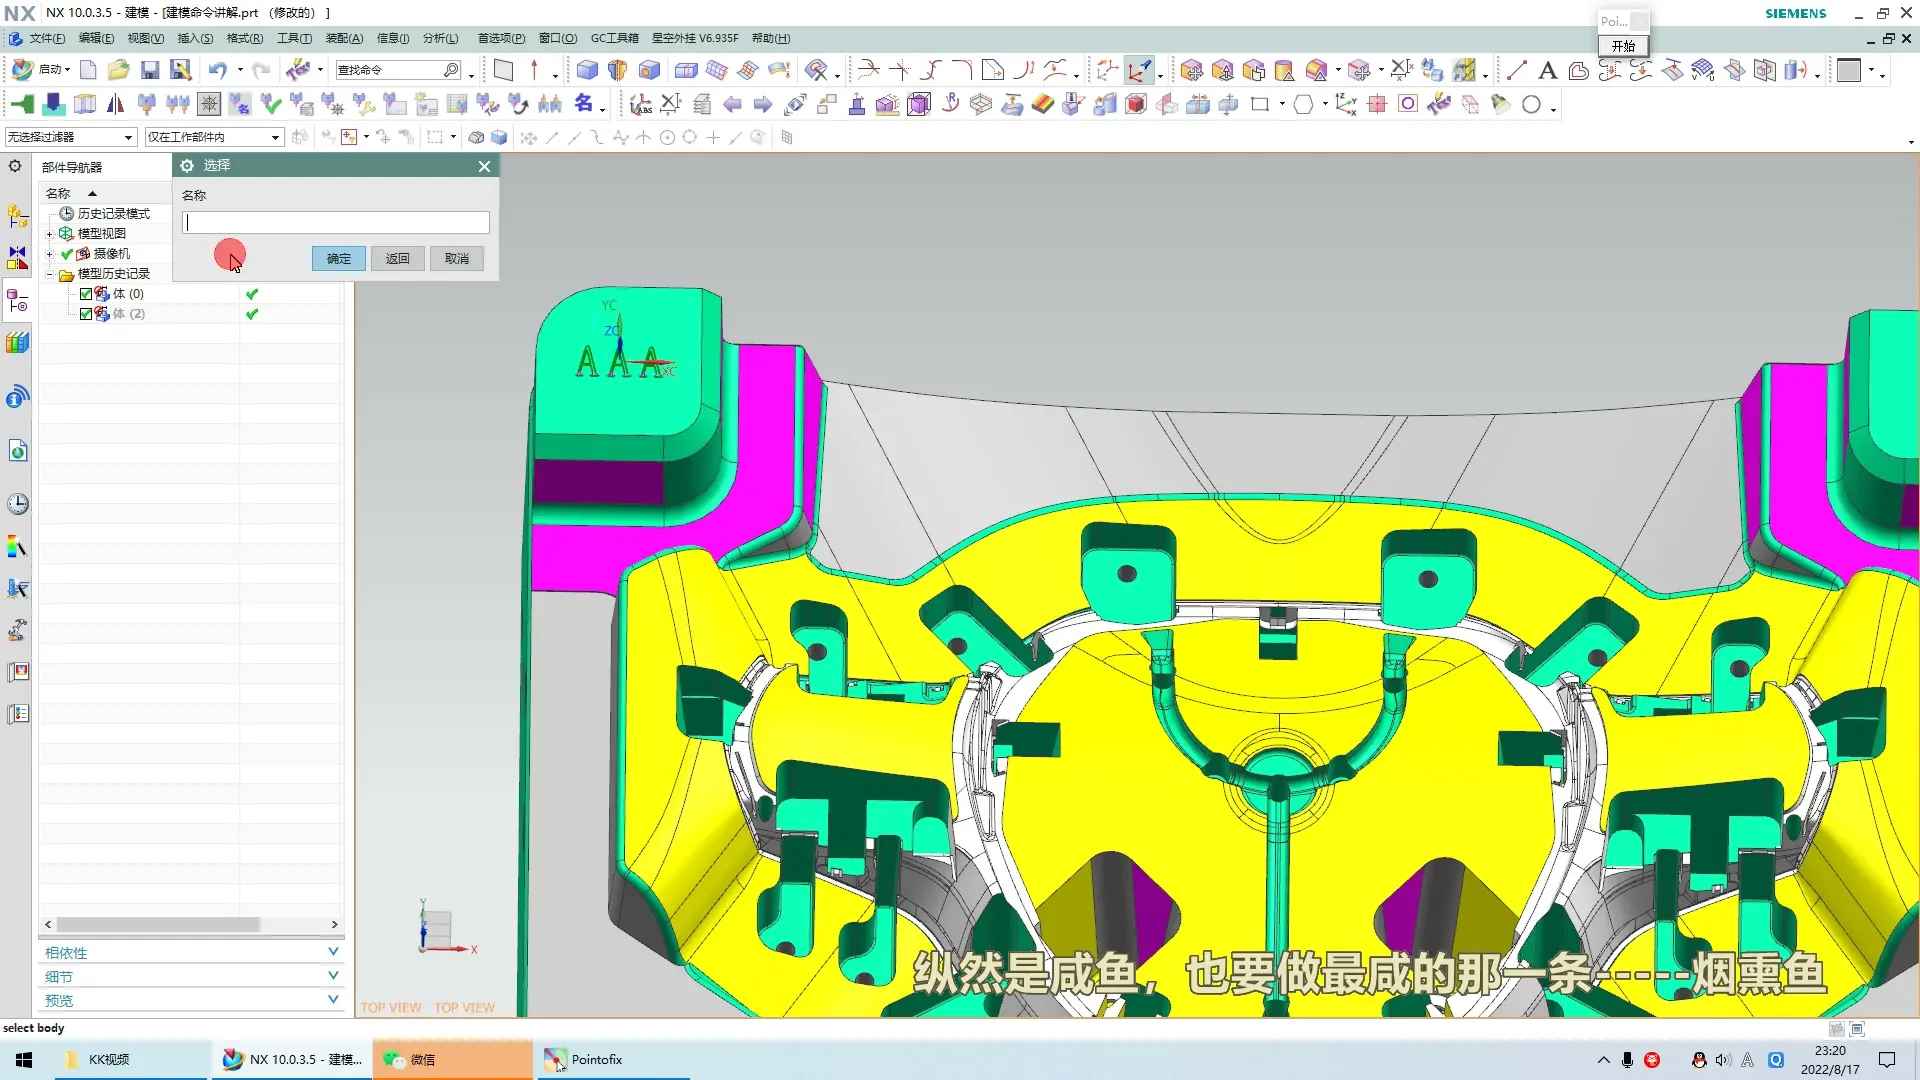Open file with folder icon
This screenshot has width=1920, height=1080.
118,70
